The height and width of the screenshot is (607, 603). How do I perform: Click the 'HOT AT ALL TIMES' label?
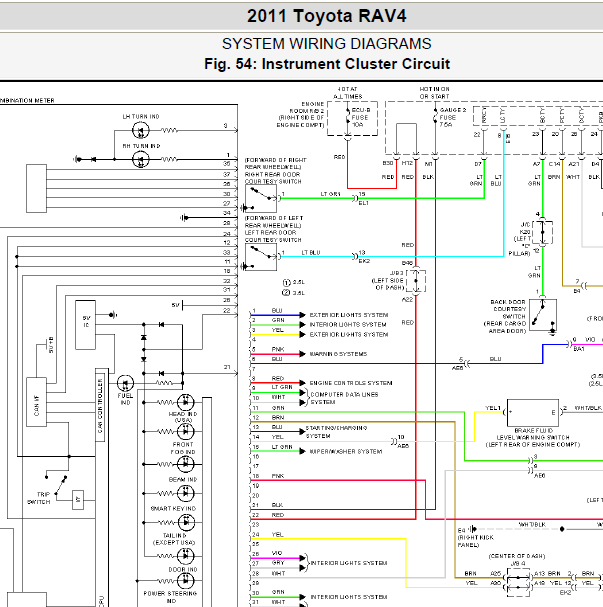pyautogui.click(x=348, y=93)
